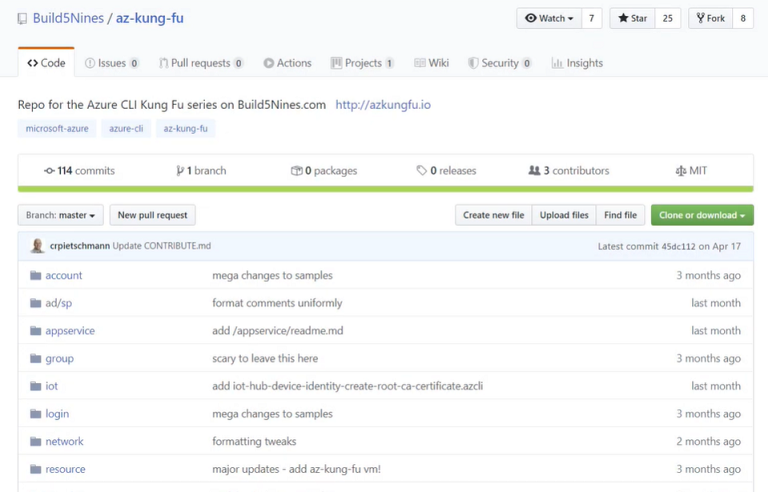Screen dimensions: 768x492
Task: Click the folder icon beside iot
Action: point(35,386)
